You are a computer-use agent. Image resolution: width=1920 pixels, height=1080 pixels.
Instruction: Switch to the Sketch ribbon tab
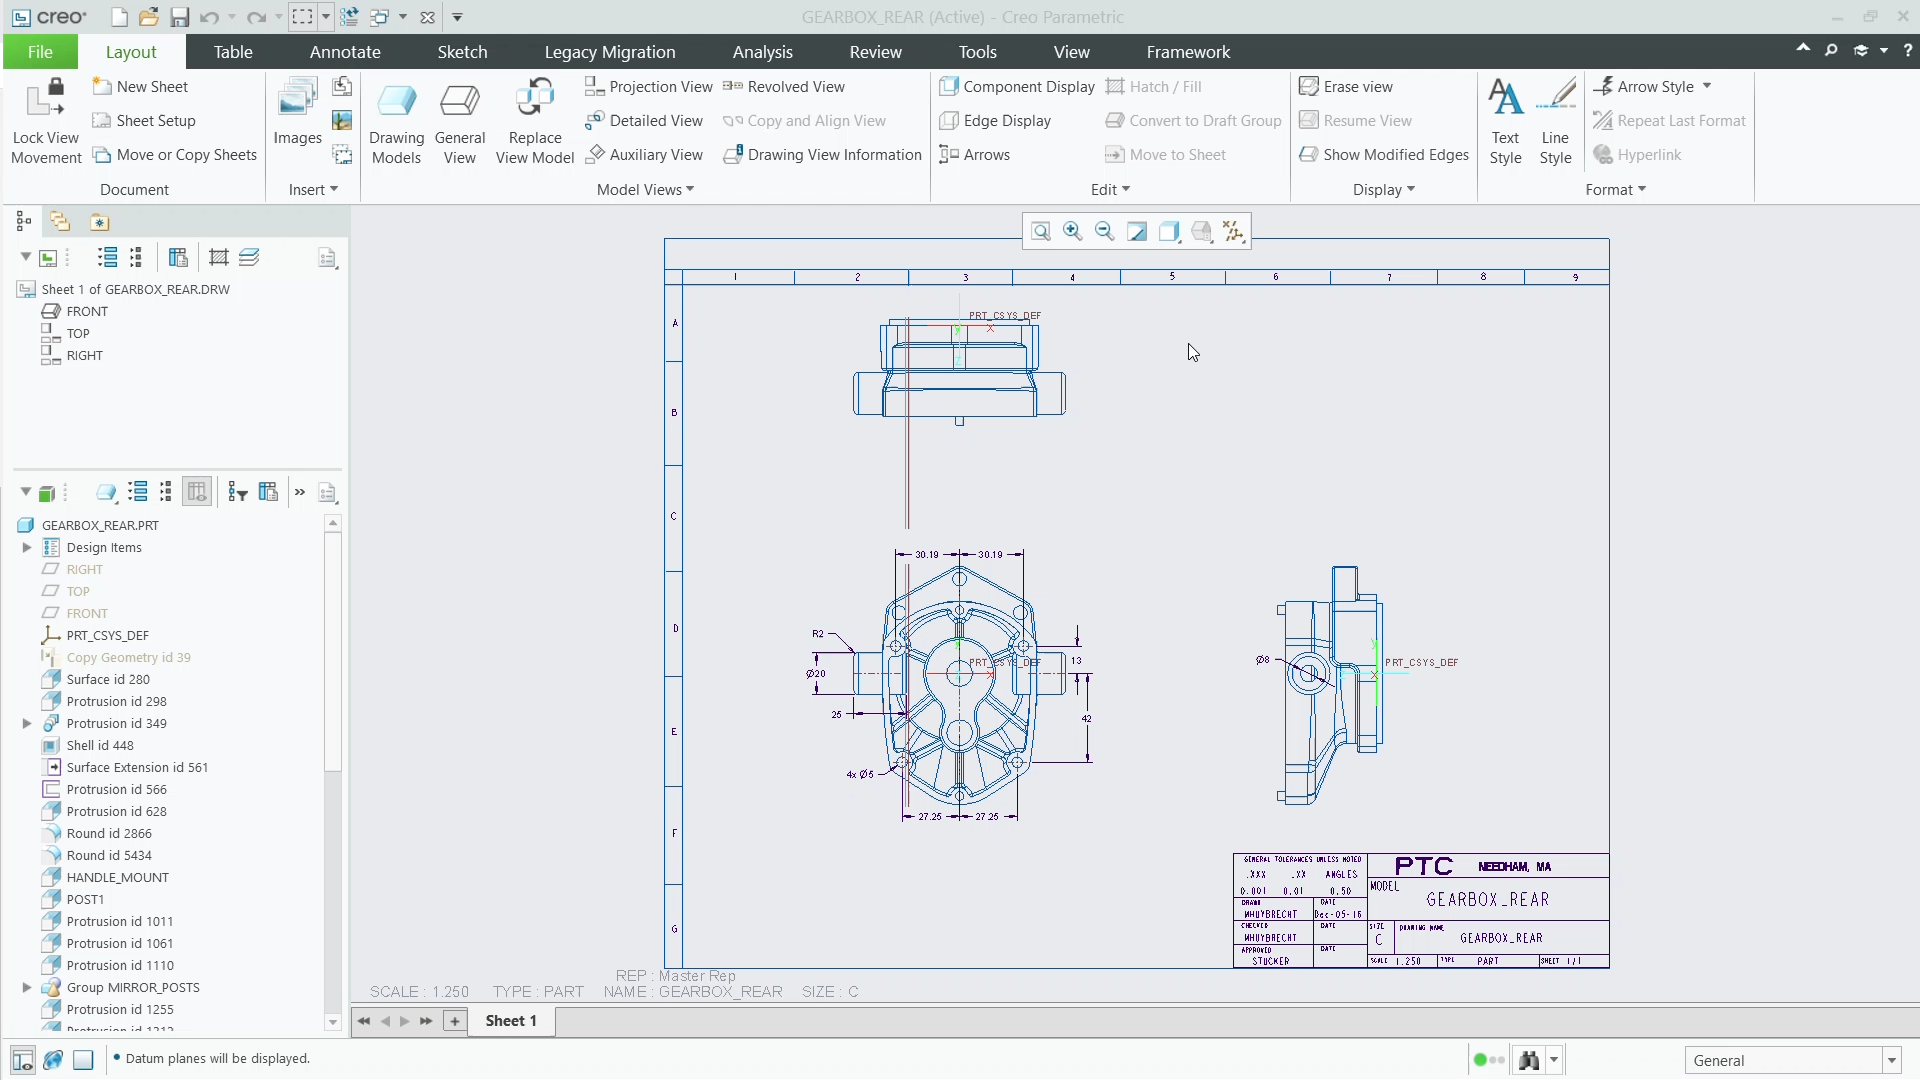point(462,52)
